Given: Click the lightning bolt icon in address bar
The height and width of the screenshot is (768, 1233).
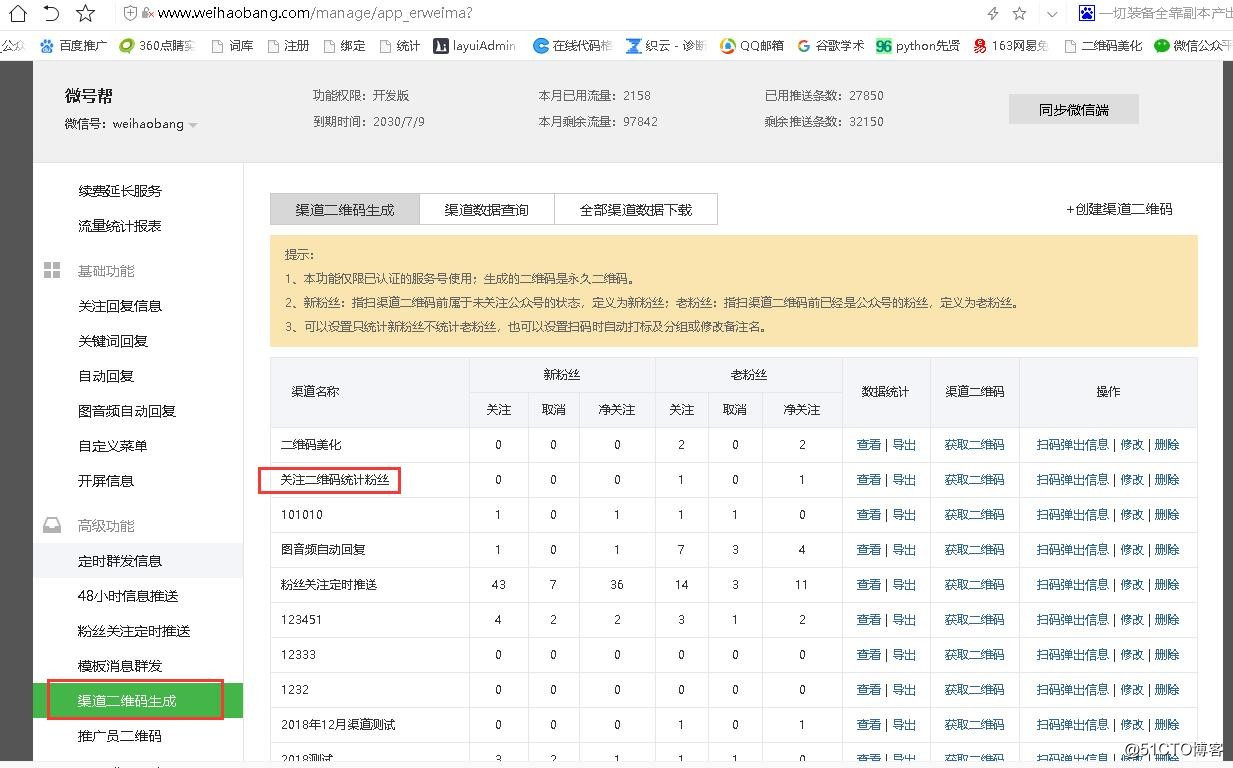Looking at the screenshot, I should click(x=992, y=13).
